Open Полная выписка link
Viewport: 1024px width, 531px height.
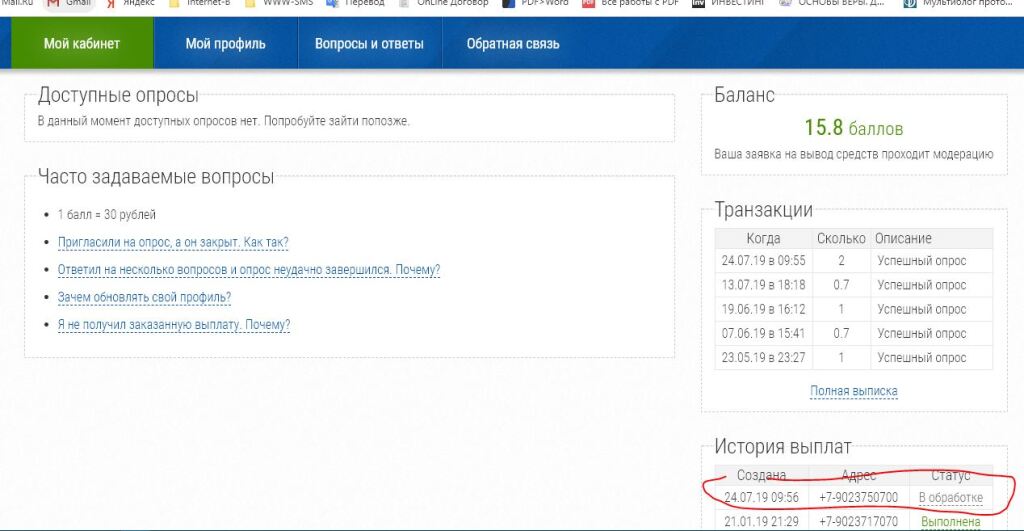853,391
